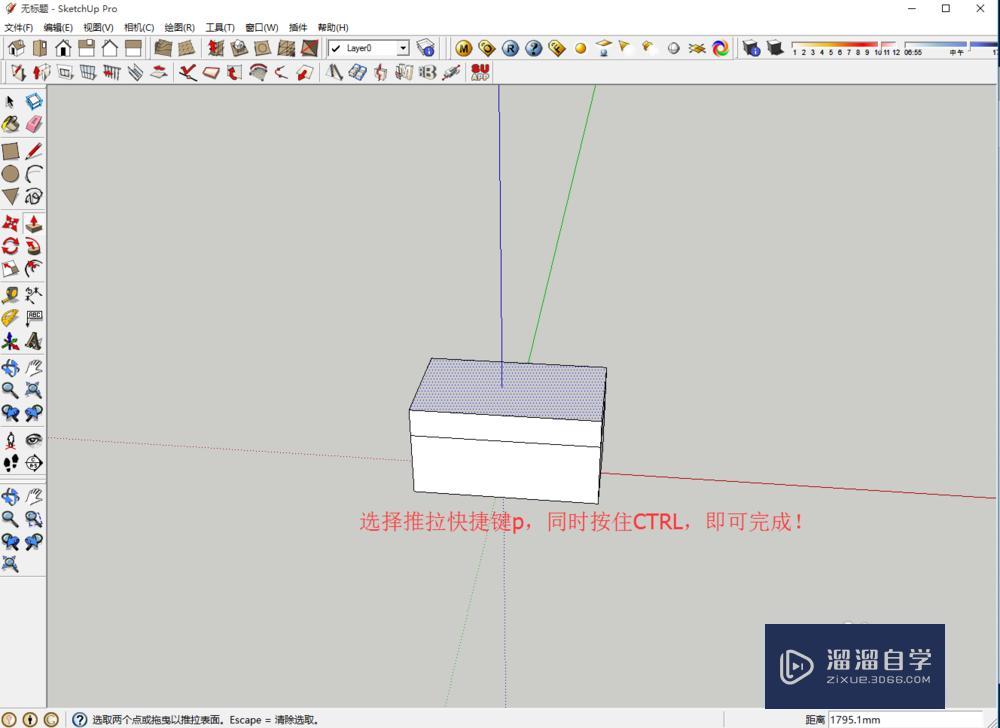Open the V-Ray material editor M icon
Image resolution: width=1000 pixels, height=728 pixels.
464,48
